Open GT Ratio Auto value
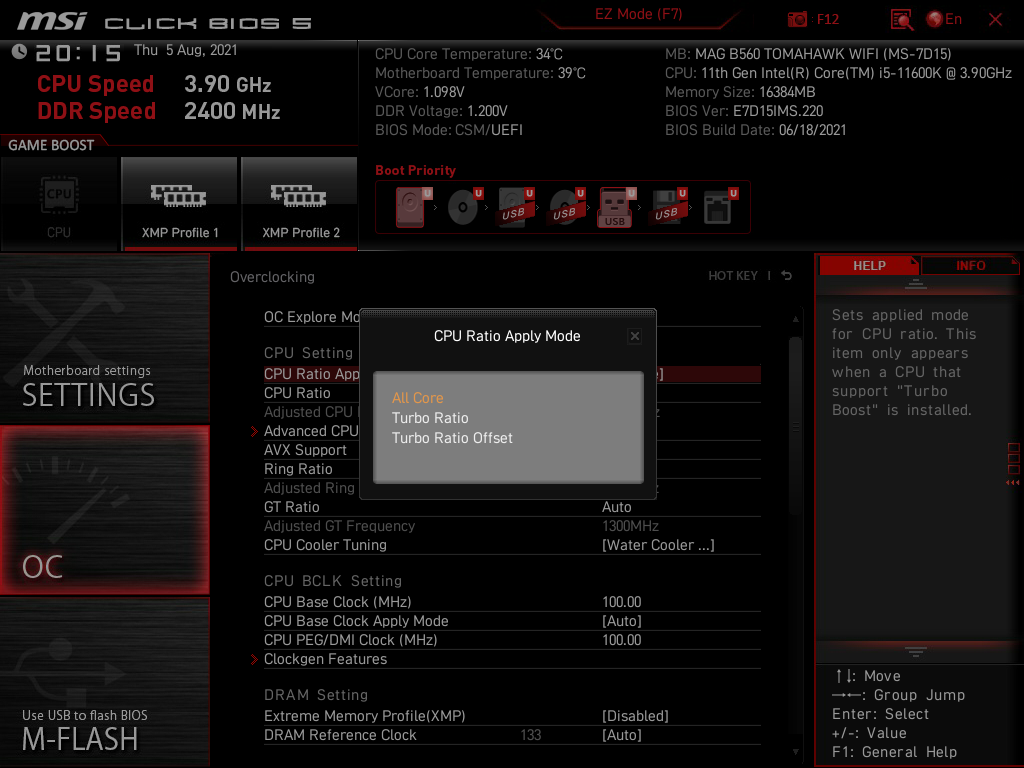1024x768 pixels. [616, 507]
